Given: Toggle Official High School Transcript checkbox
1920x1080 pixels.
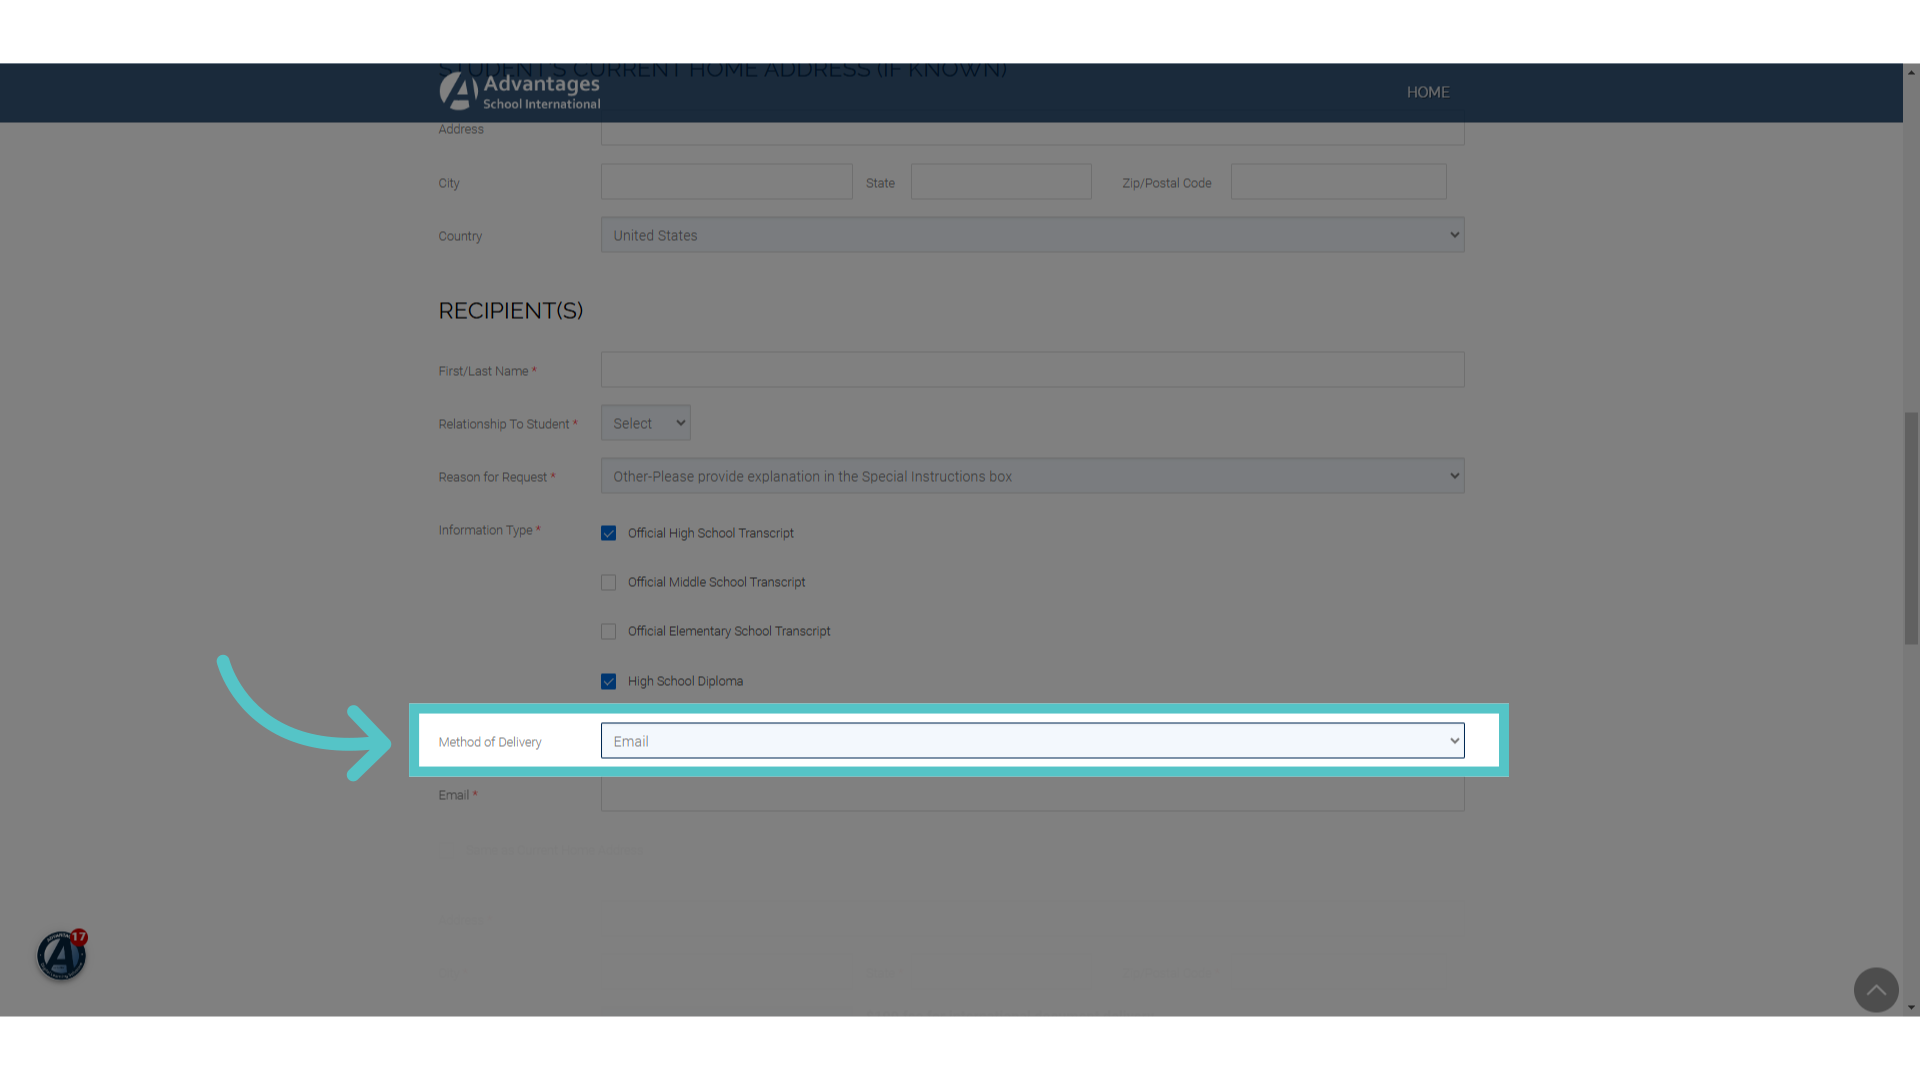Looking at the screenshot, I should tap(608, 533).
